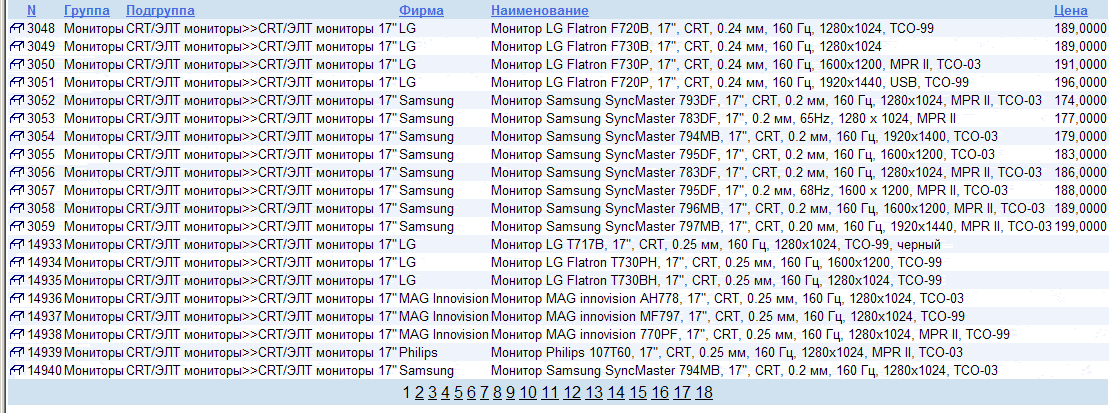Click the row icon beside item 3051

point(17,82)
